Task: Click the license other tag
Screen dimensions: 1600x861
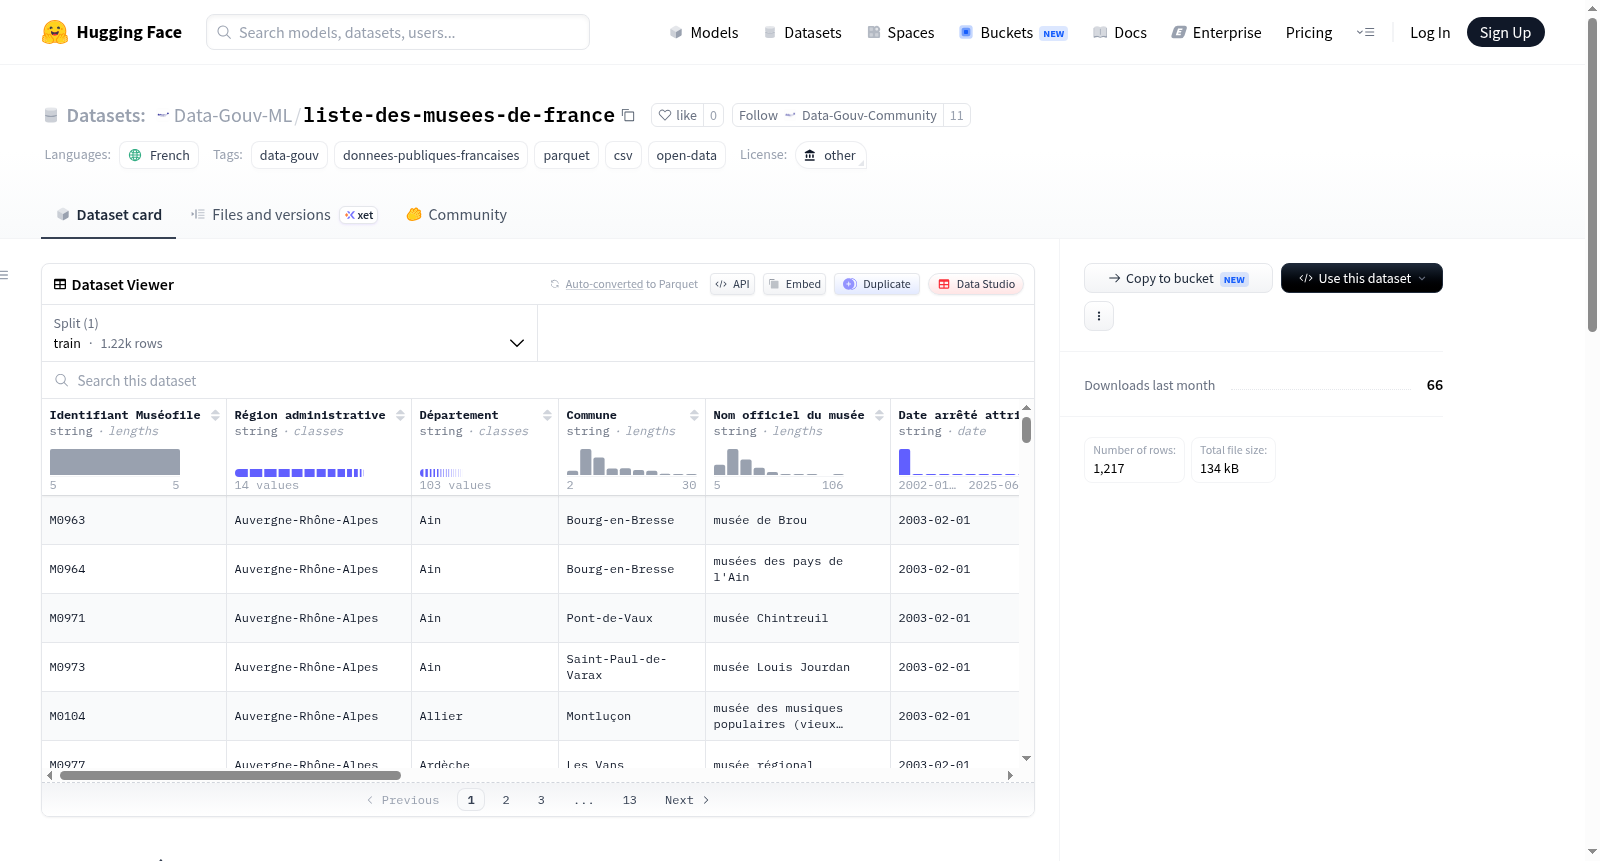Action: [x=830, y=155]
